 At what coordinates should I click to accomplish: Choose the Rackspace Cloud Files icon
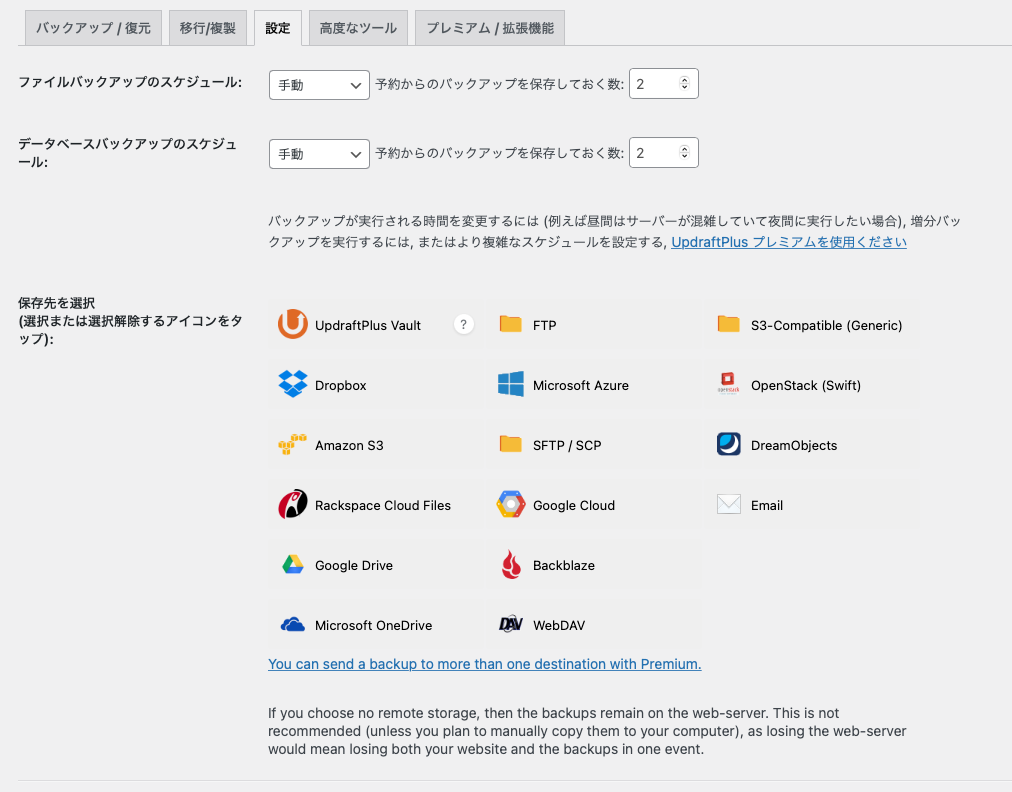coord(292,504)
